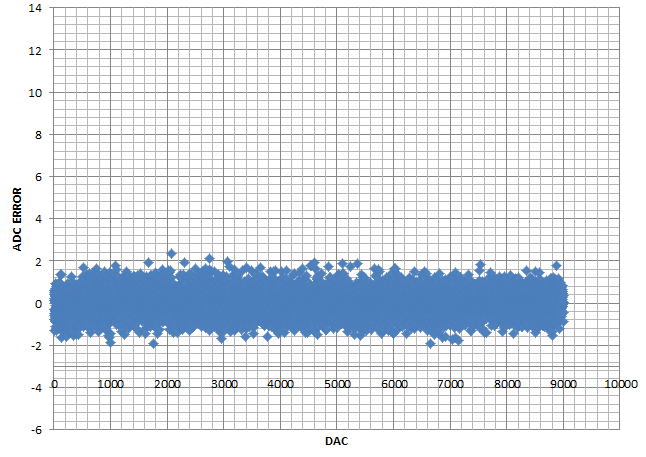This screenshot has width=646, height=457.
Task: Click the x-axis label 8000
Action: click(x=507, y=384)
